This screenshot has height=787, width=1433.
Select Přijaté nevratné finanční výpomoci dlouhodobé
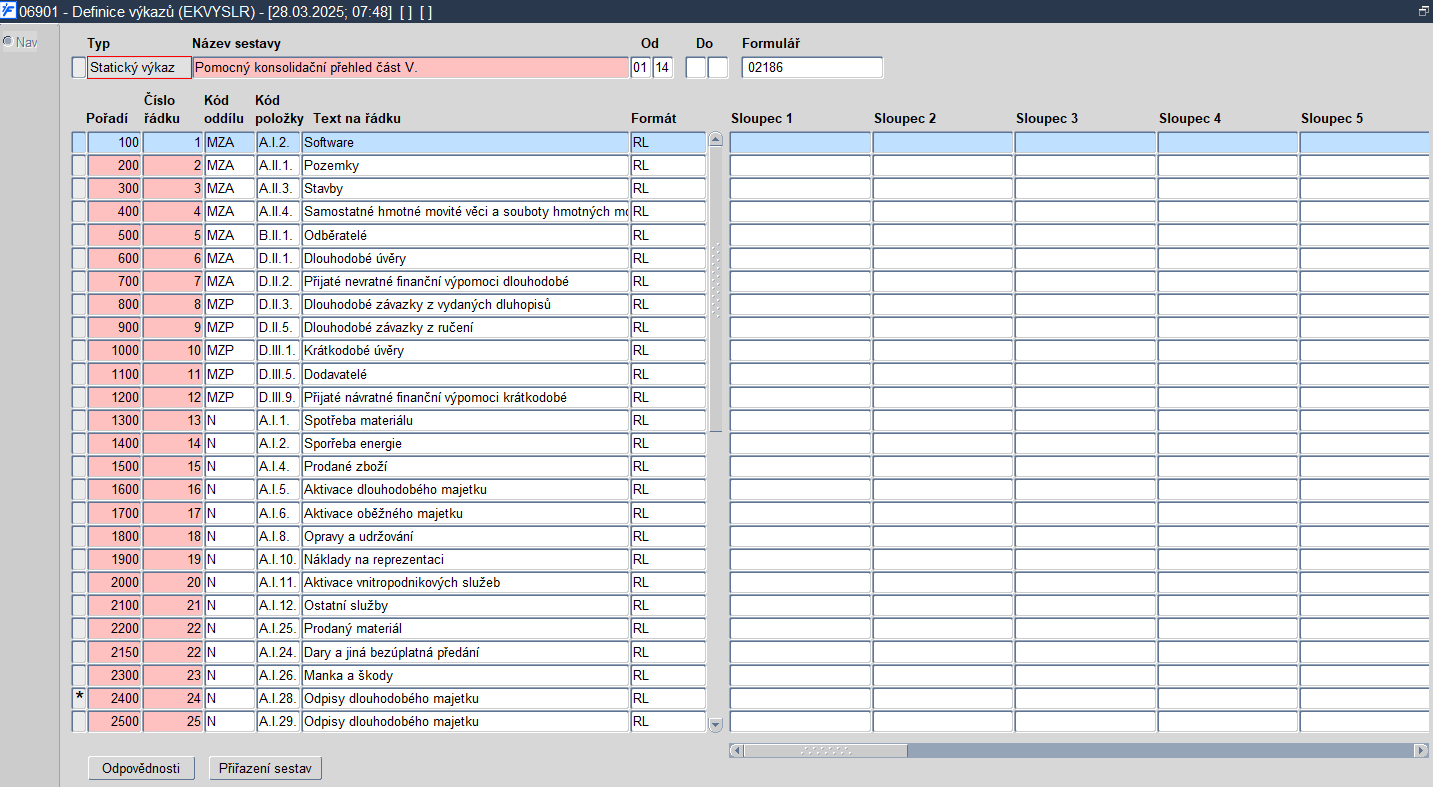pos(466,281)
